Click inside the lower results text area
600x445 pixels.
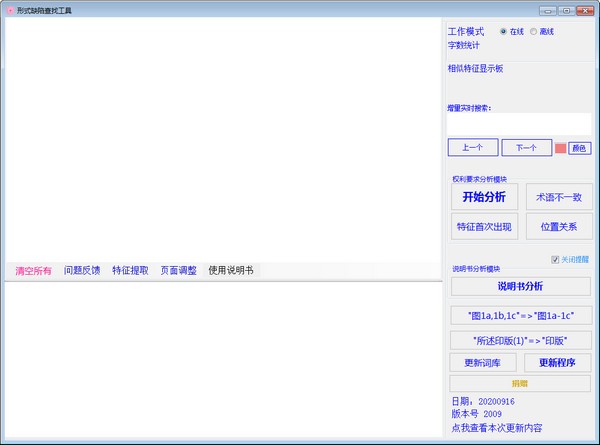tap(223, 360)
